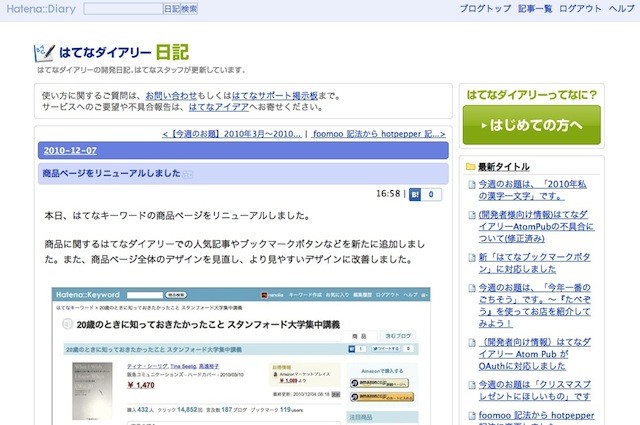Go to next entry foomoo 記法から hotpepper
This screenshot has width=640, height=425.
378,134
